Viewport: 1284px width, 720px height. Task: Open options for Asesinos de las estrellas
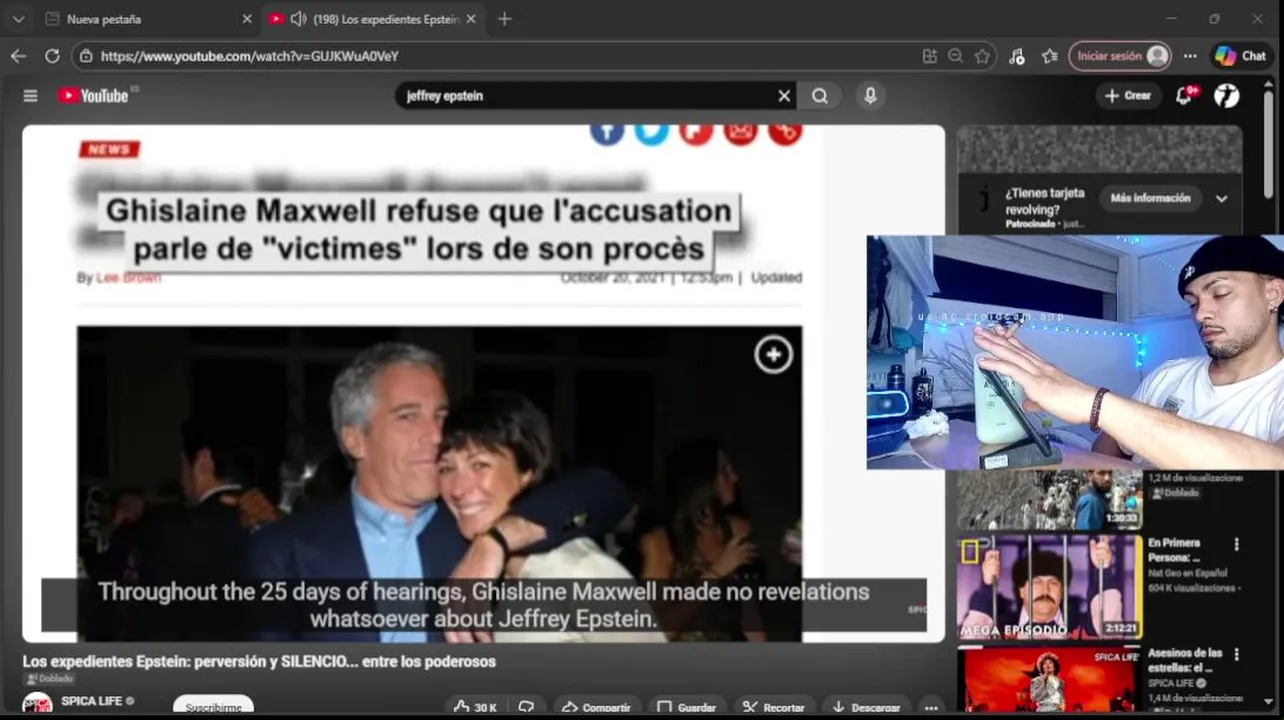[1236, 656]
